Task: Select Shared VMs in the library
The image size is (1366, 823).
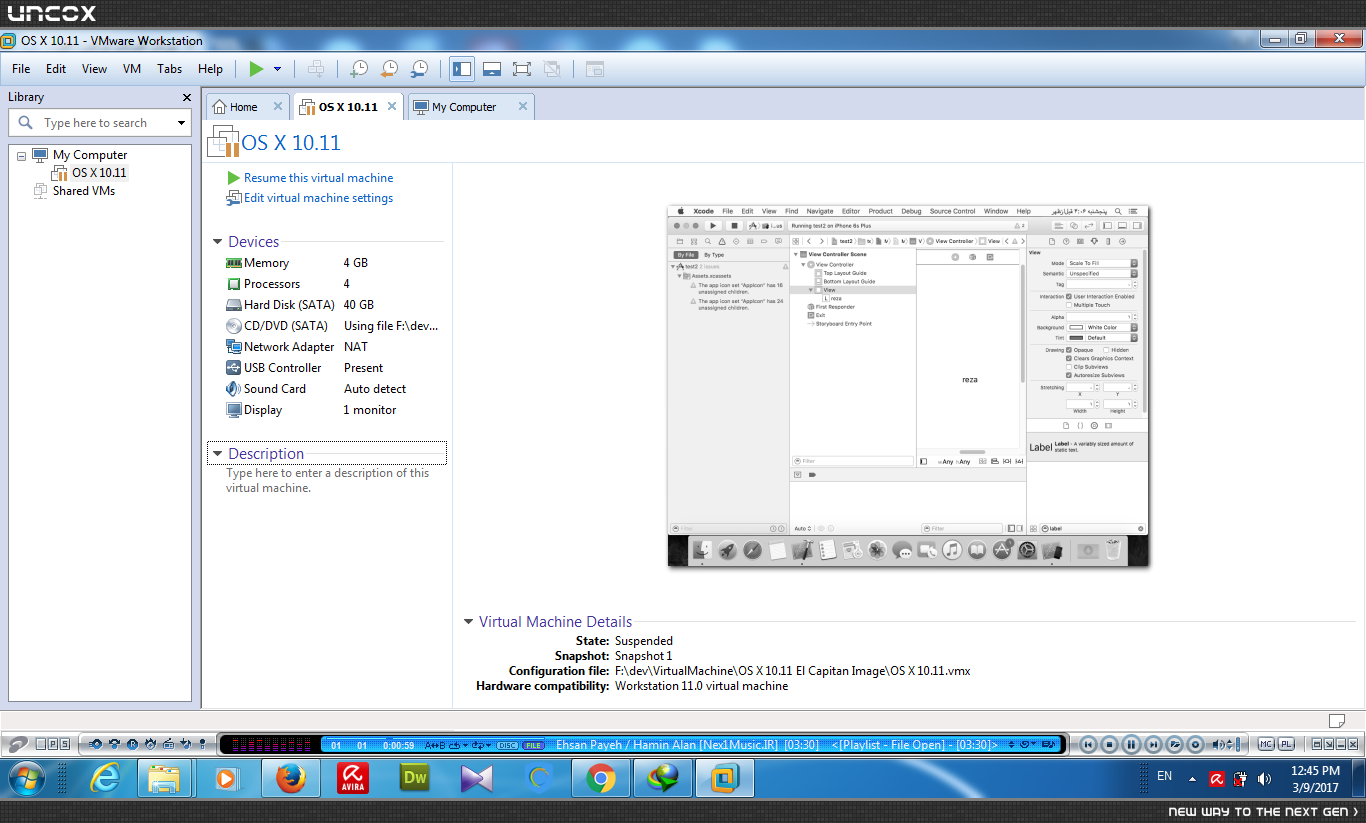Action: click(74, 191)
